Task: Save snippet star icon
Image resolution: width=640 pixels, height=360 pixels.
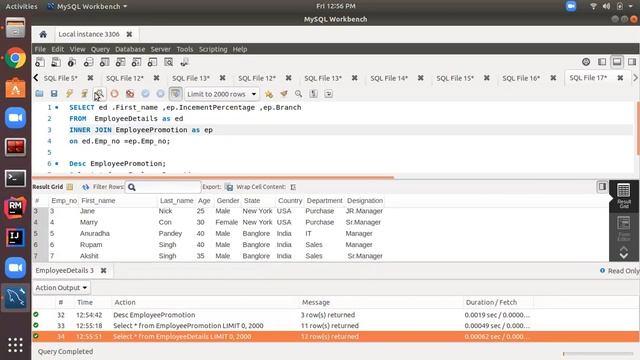Action: tap(269, 93)
